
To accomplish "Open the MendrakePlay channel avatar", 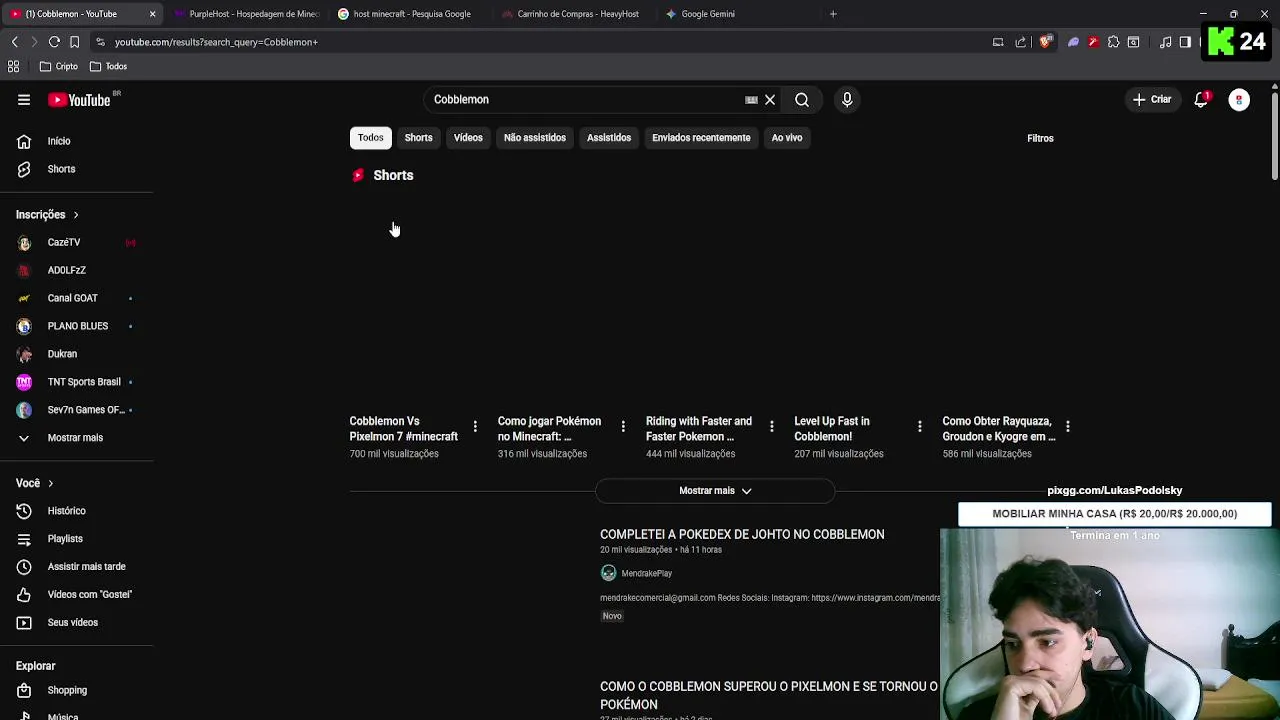I will tap(608, 573).
